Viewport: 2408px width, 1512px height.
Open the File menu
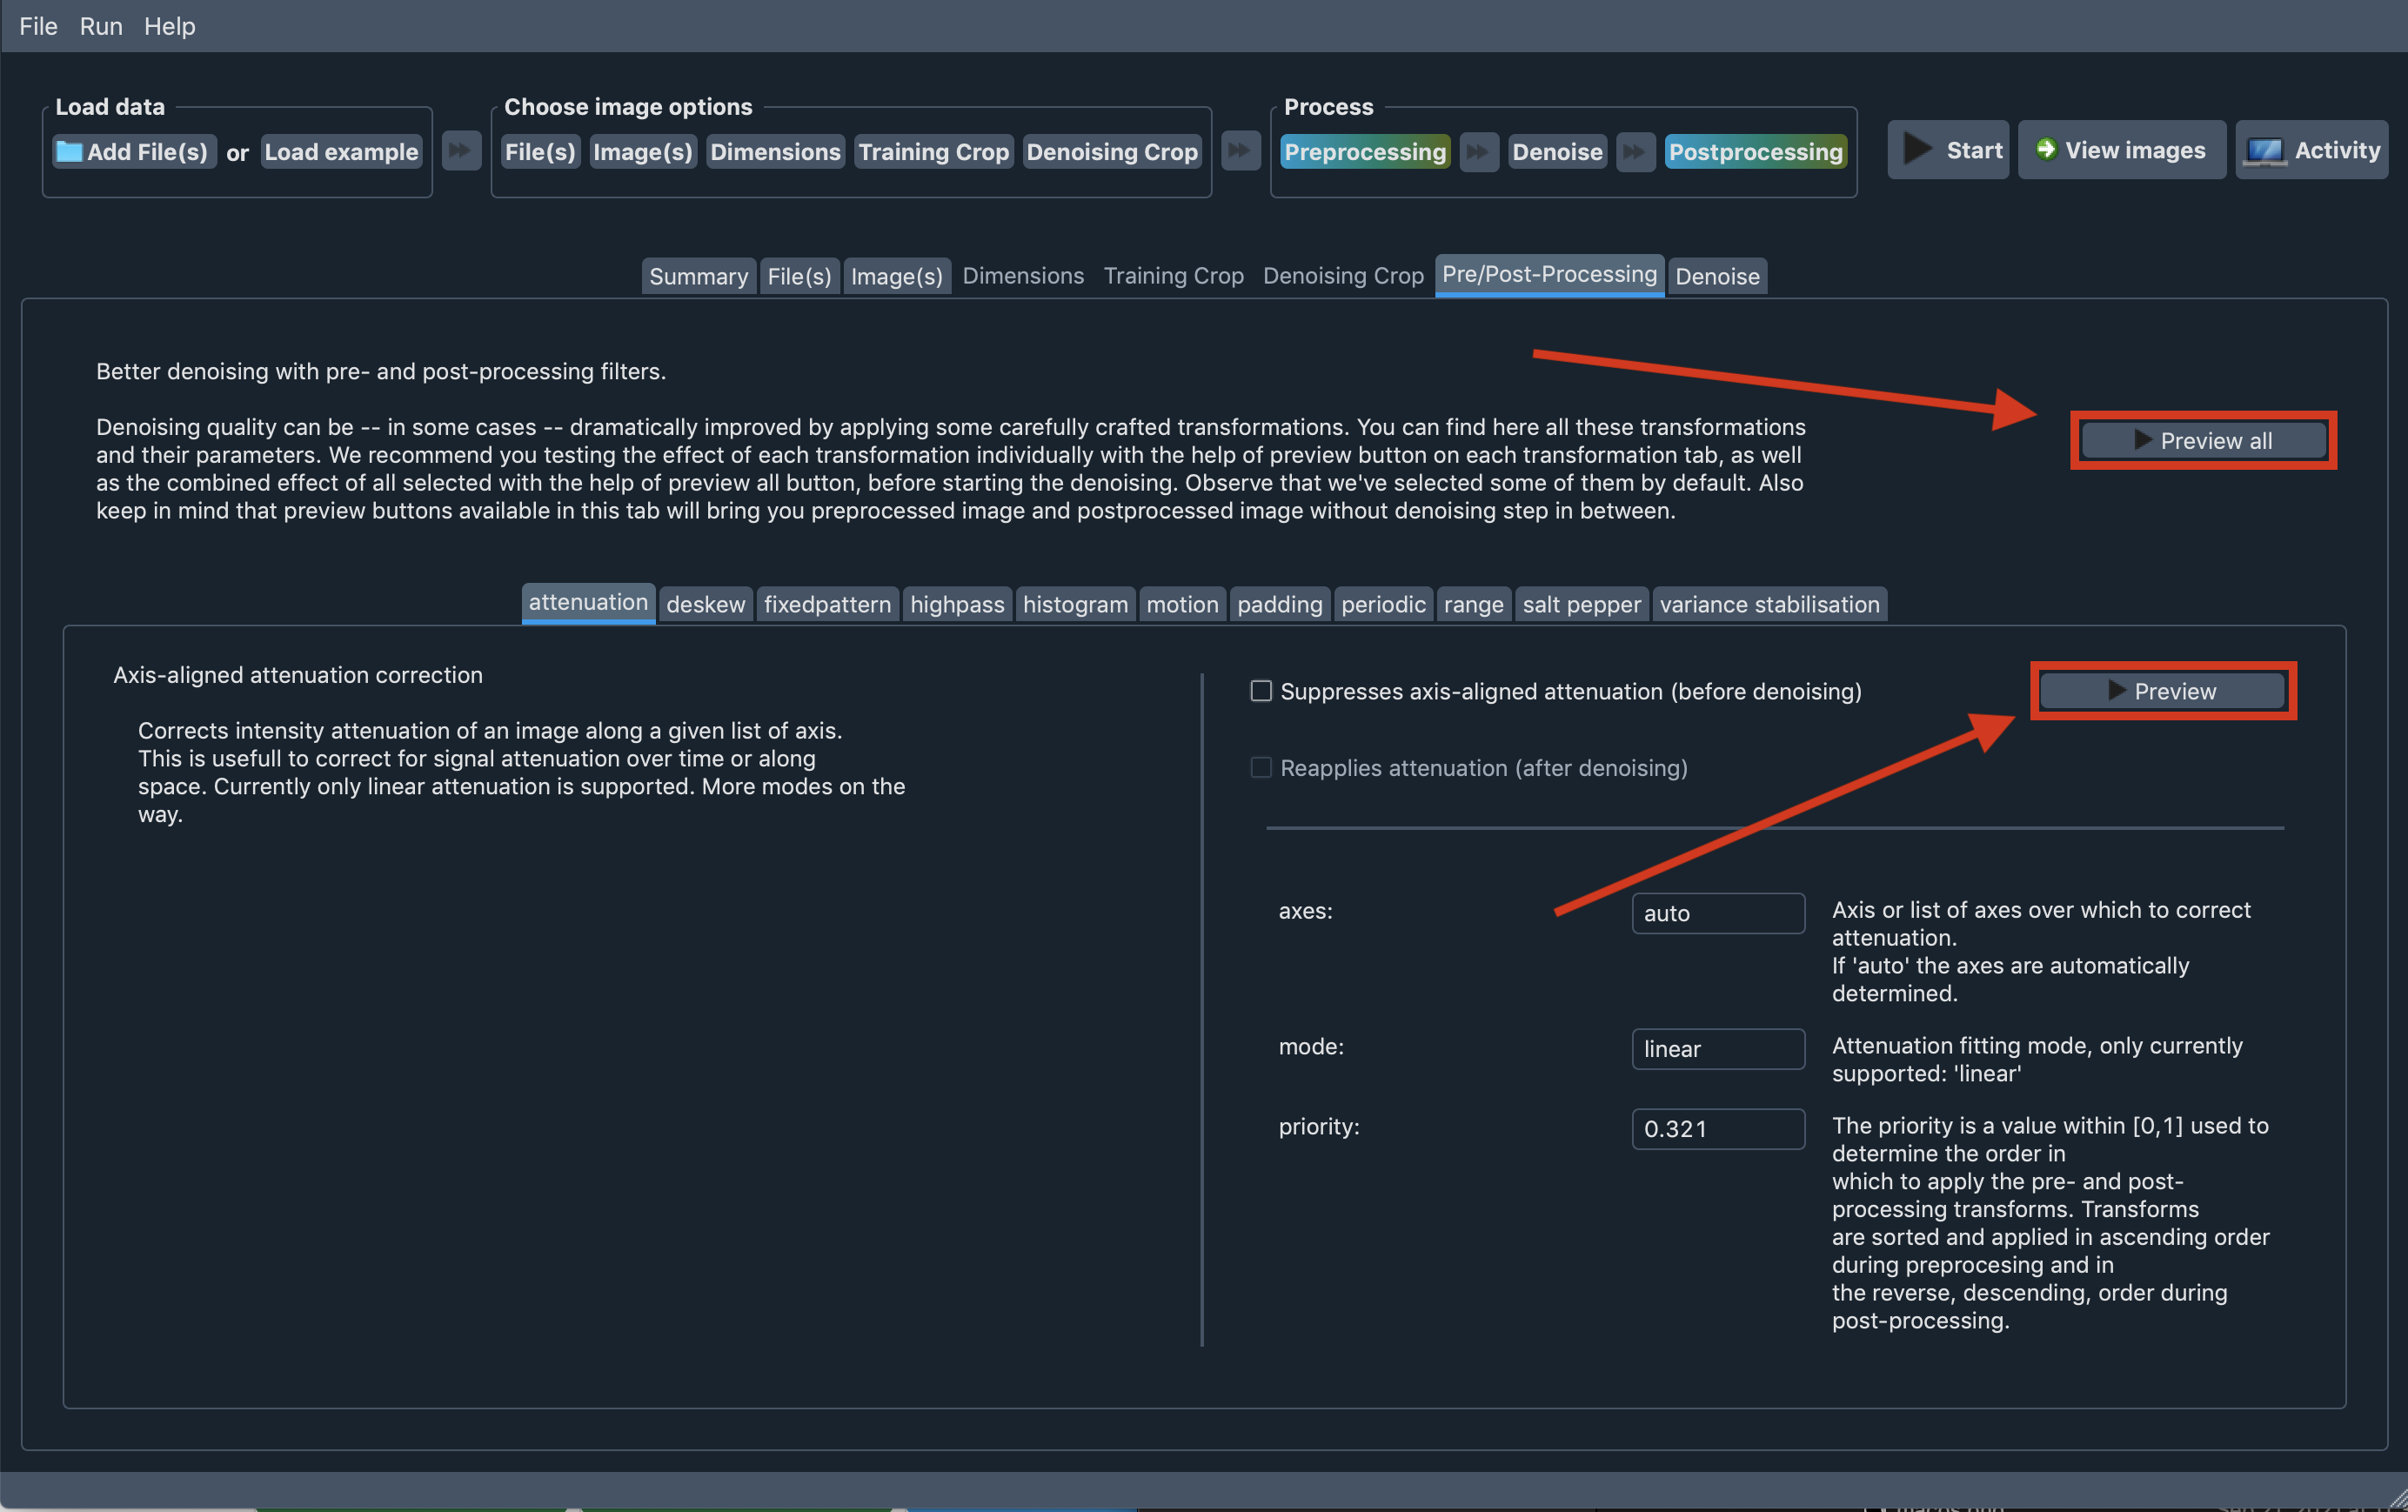(35, 24)
